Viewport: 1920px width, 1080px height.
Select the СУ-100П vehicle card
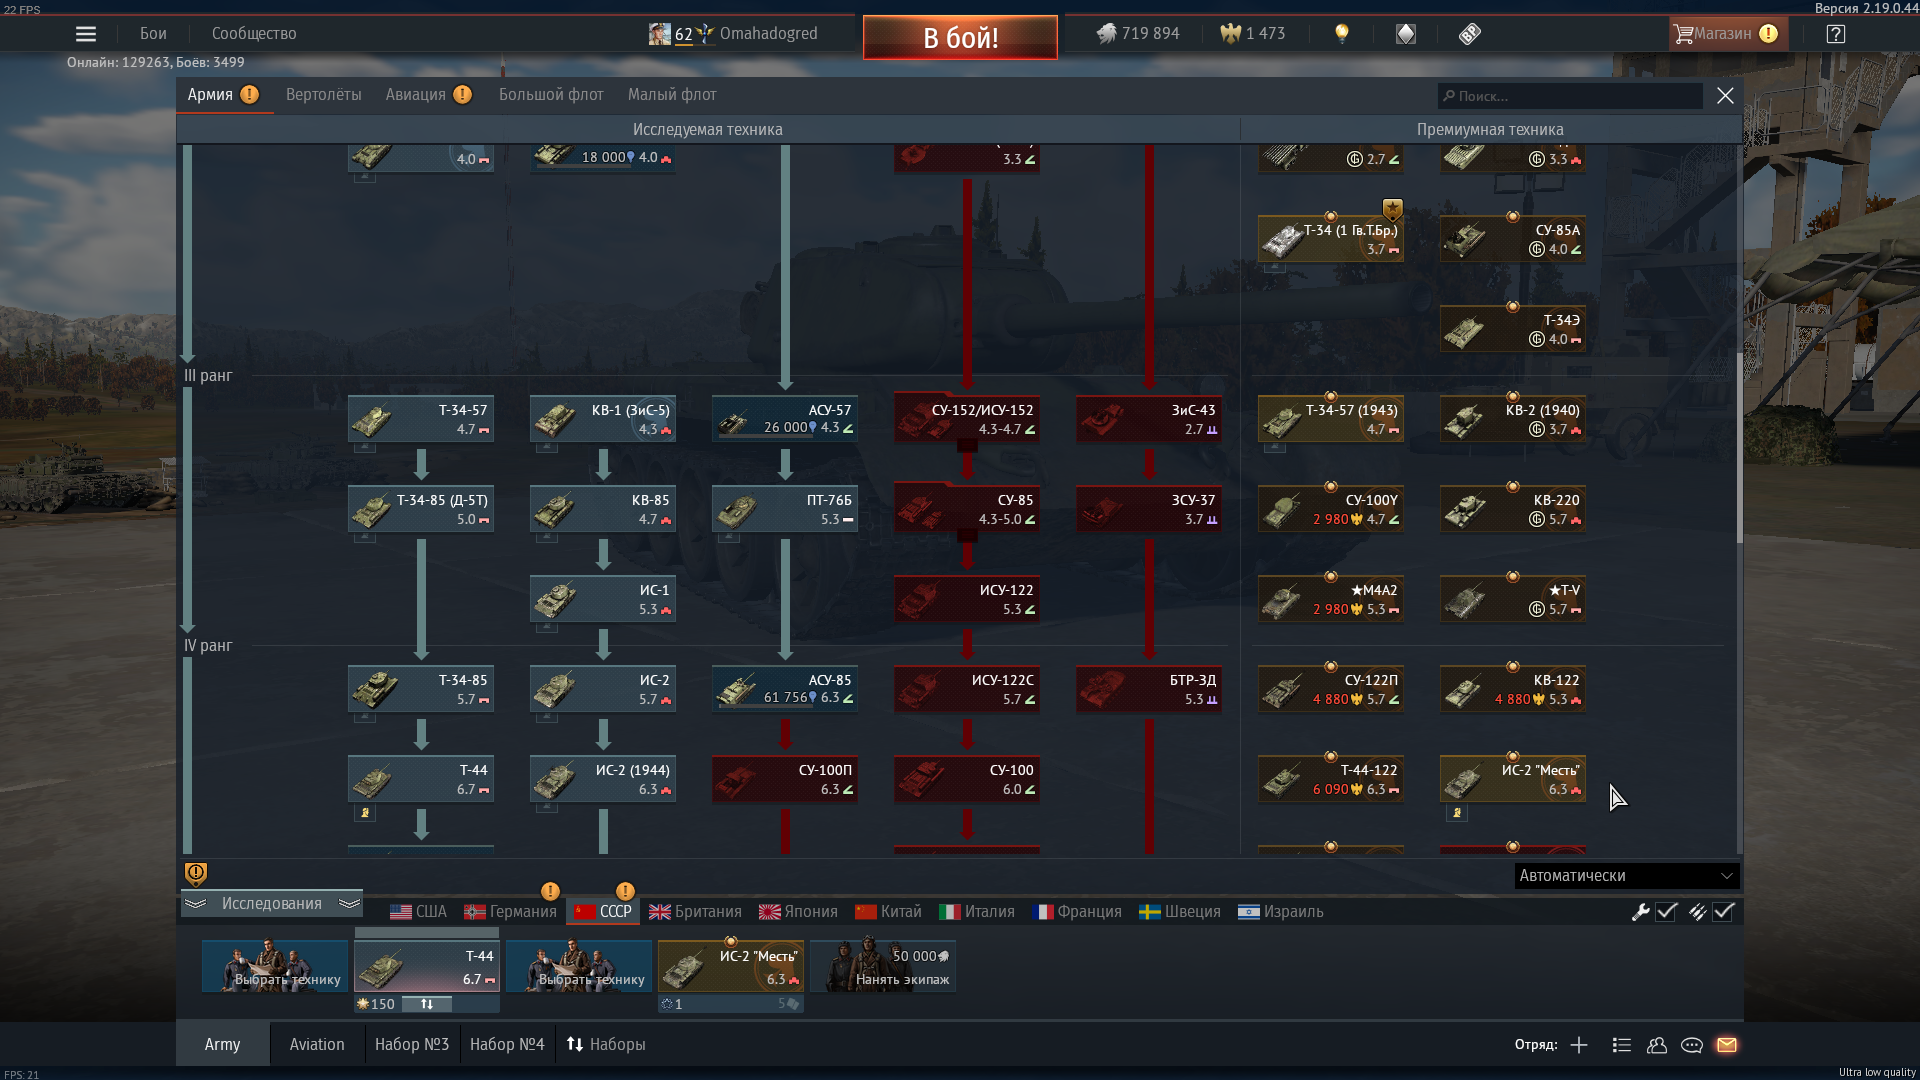click(x=785, y=779)
